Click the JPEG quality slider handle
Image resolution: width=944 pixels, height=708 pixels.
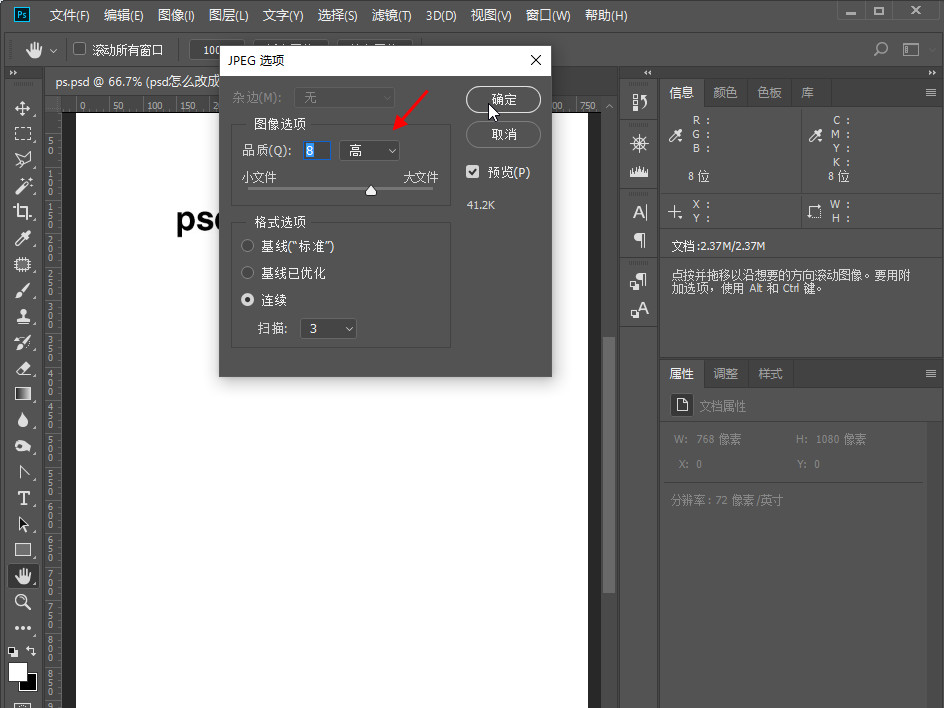click(371, 189)
